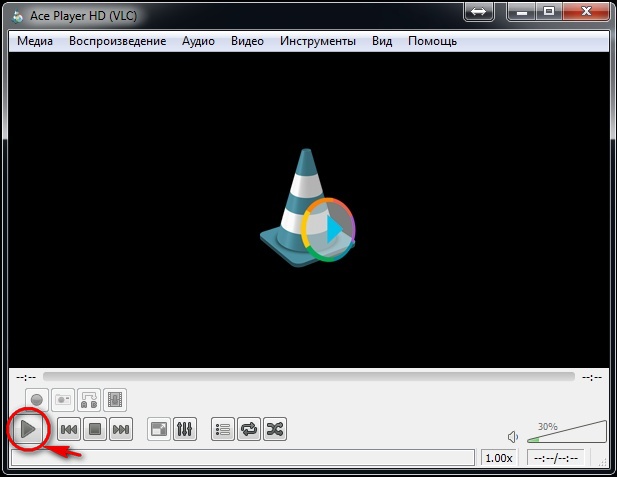Click the remaining time label right of seekbar
This screenshot has height=477, width=617.
pyautogui.click(x=592, y=377)
